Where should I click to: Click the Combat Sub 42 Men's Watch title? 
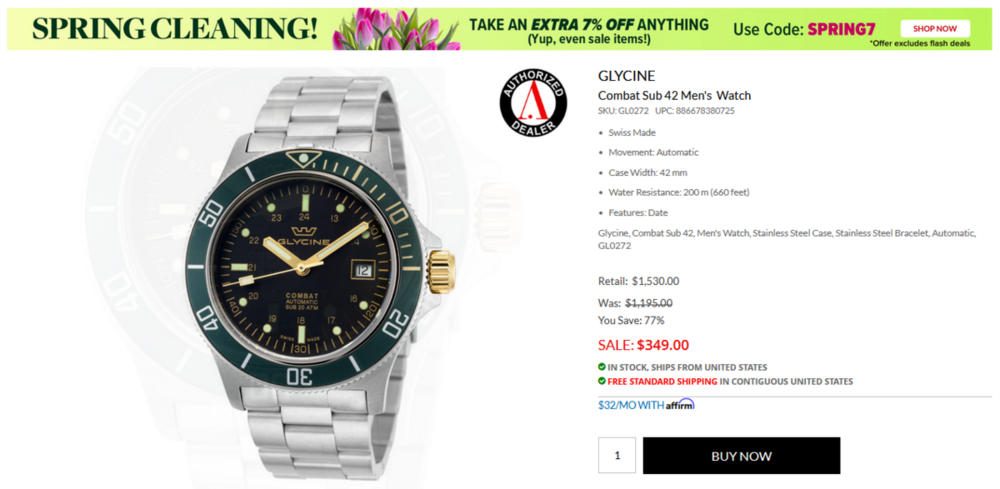click(x=674, y=96)
